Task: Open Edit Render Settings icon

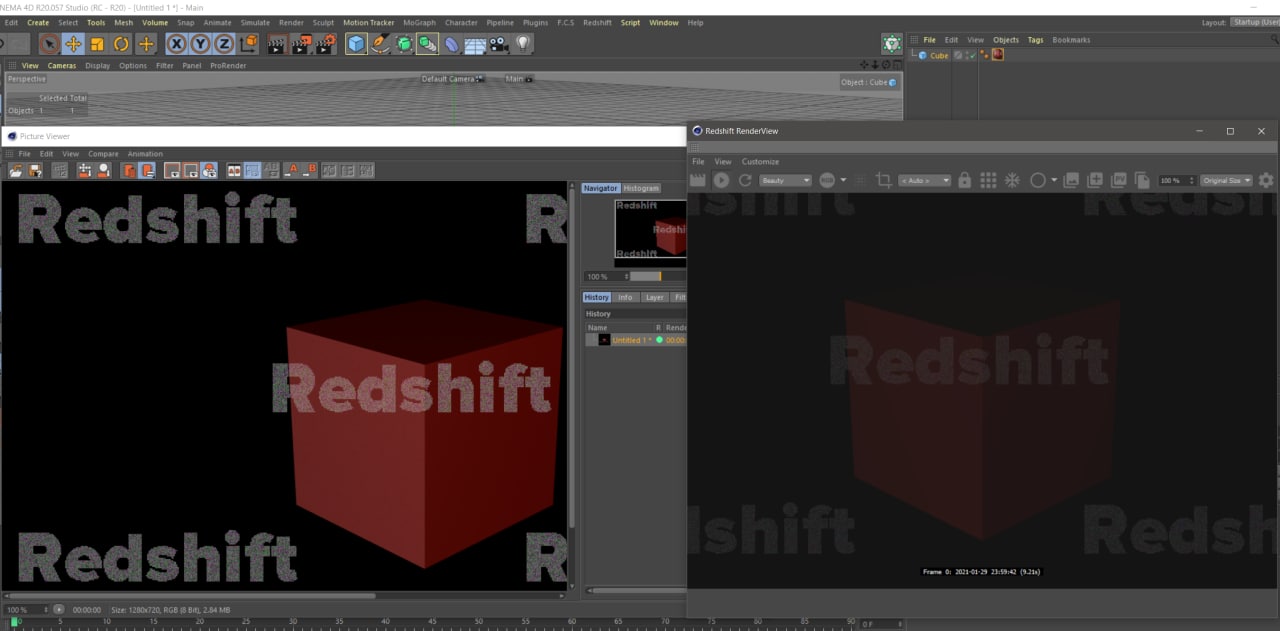Action: pos(326,44)
